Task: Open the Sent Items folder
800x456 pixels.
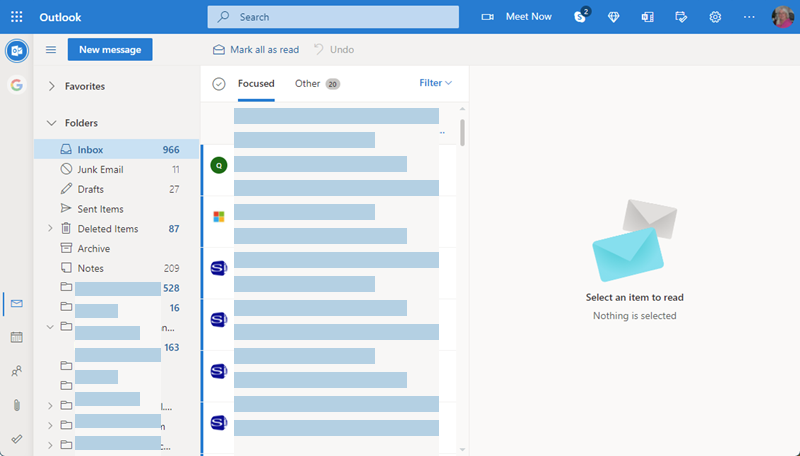Action: pos(116,209)
